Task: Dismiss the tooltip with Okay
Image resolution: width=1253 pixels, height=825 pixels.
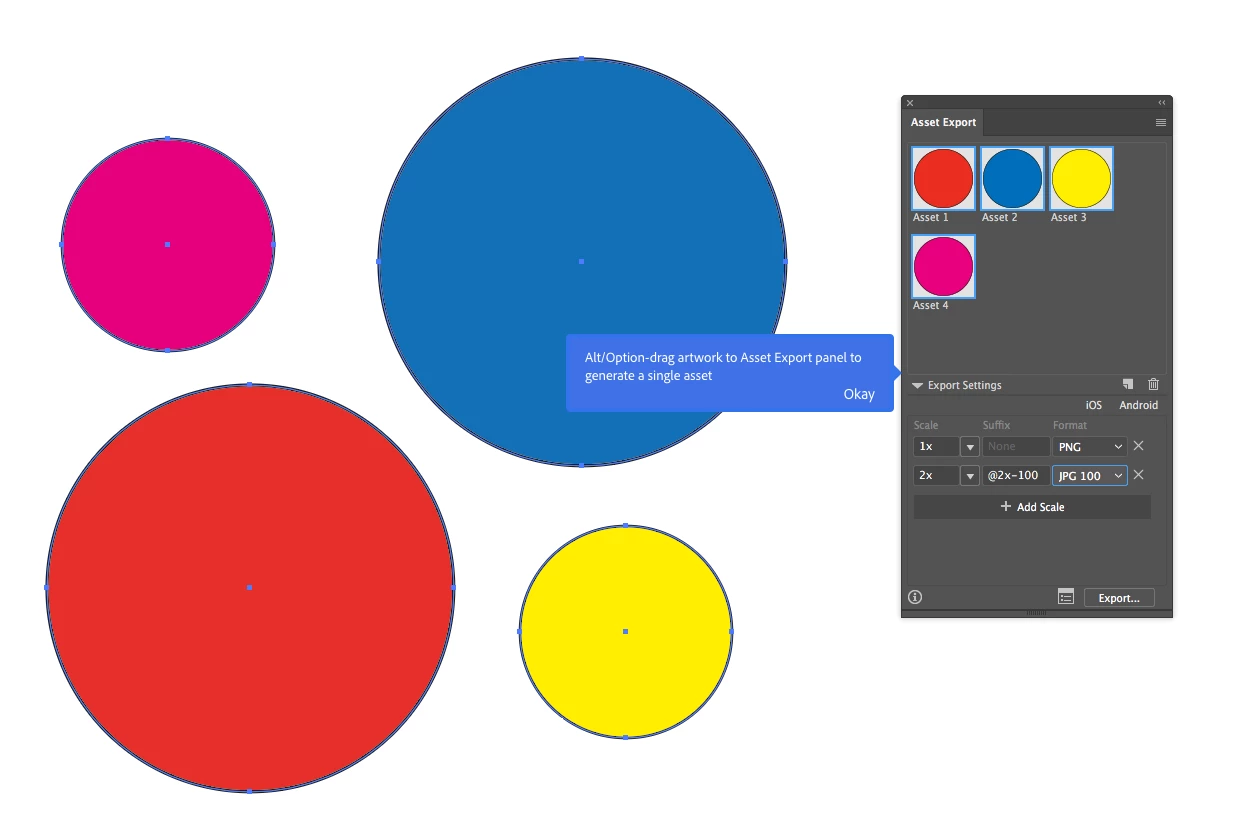Action: (x=859, y=394)
